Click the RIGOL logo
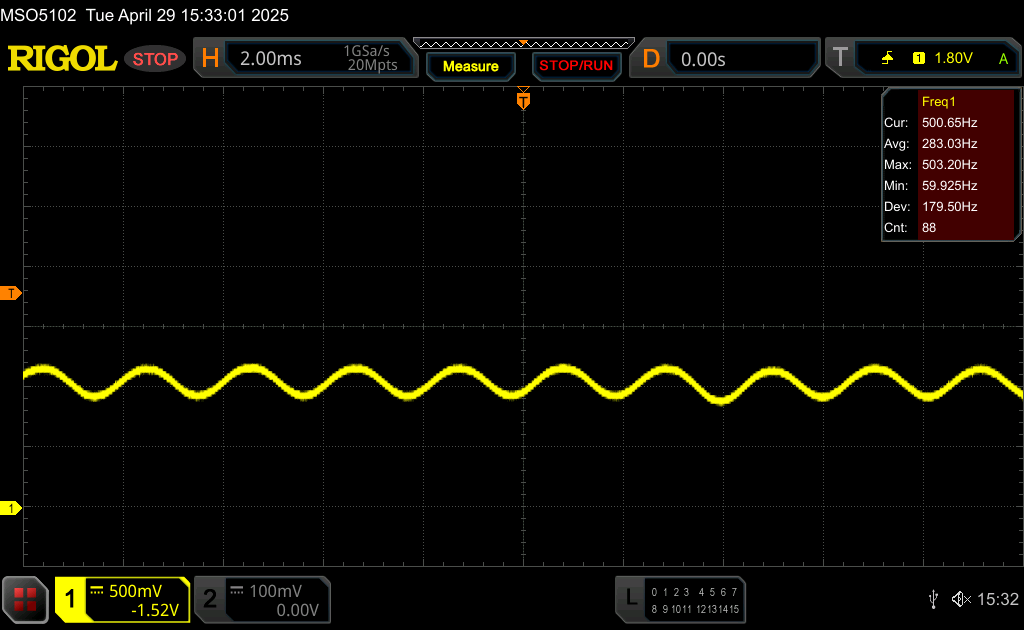 (62, 59)
